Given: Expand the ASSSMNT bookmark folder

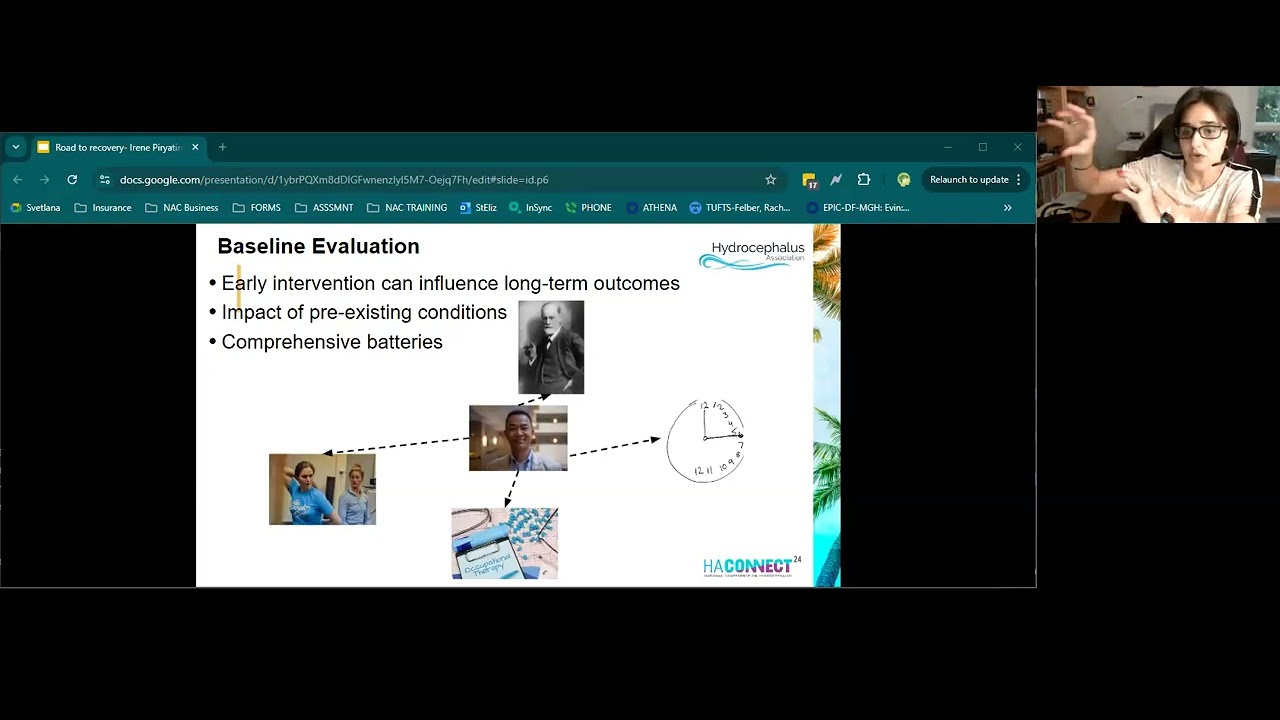Looking at the screenshot, I should (324, 208).
